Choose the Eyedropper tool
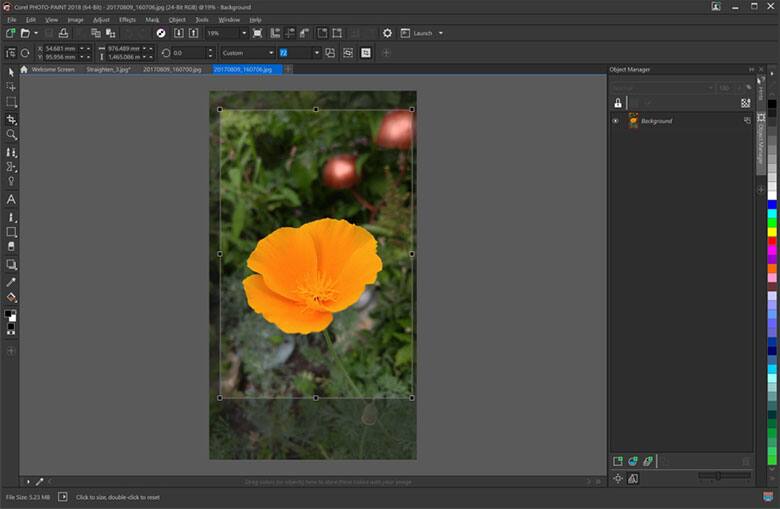 [11, 282]
